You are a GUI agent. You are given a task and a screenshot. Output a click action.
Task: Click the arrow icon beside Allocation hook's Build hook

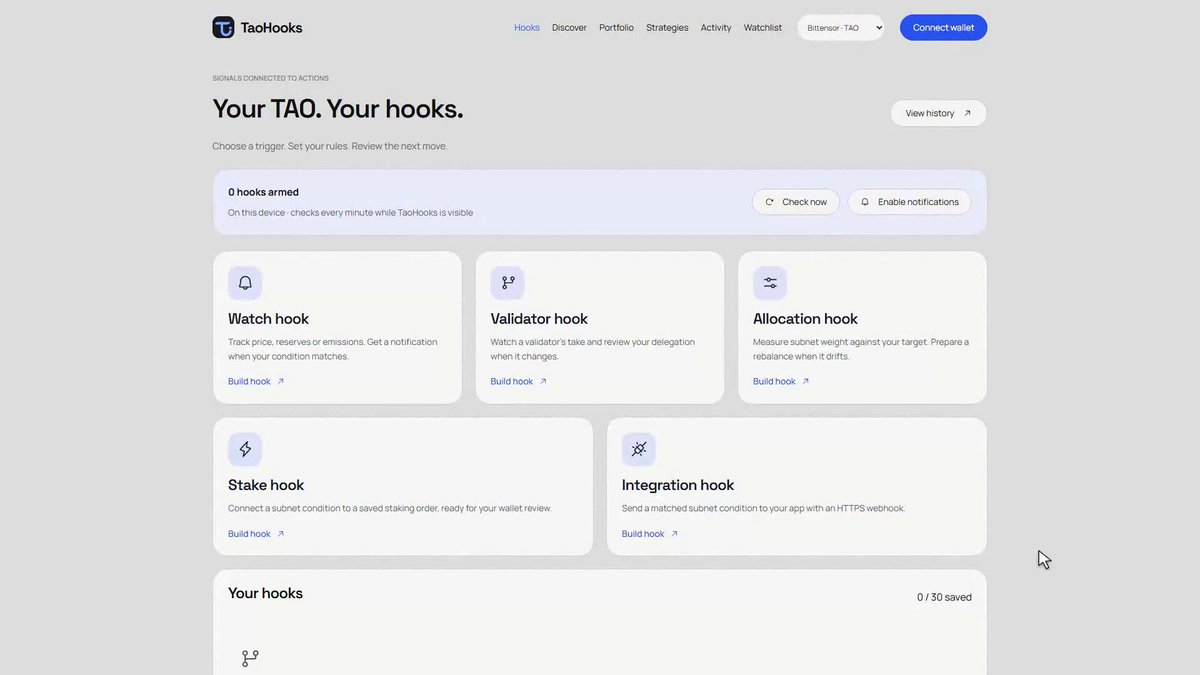[x=806, y=381]
